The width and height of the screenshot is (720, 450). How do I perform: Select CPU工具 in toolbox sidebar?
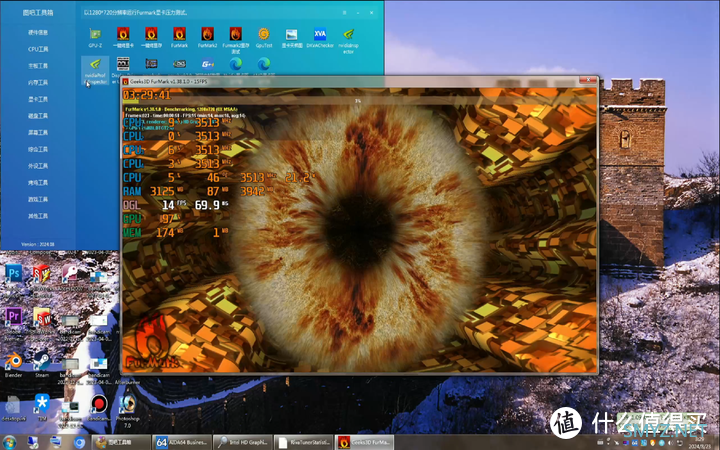click(38, 49)
